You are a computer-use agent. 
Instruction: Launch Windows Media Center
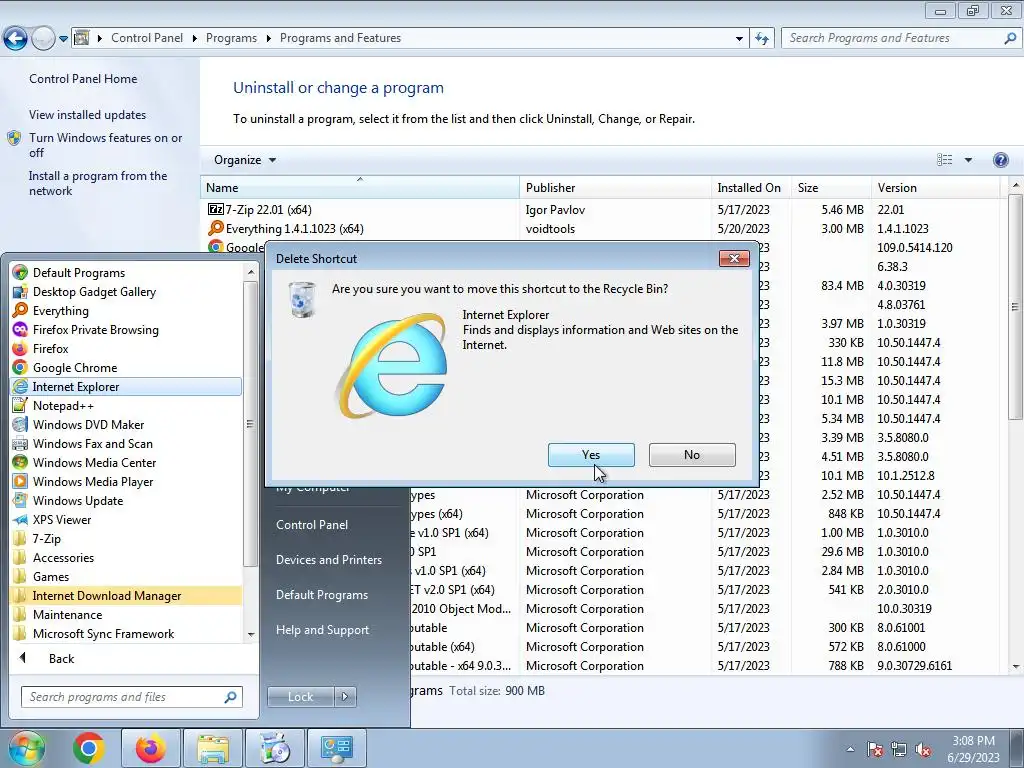pos(94,462)
